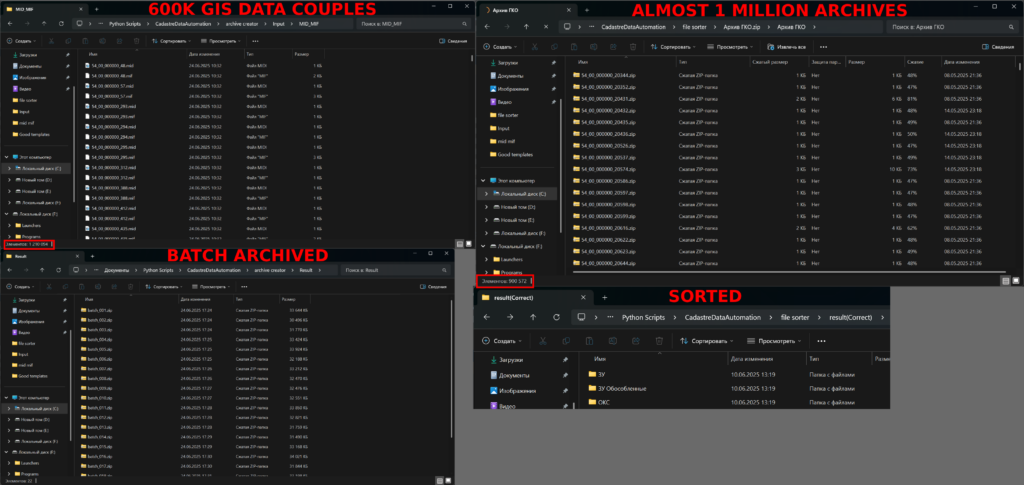Open the PC icon in result(Correct) address bar
The width and height of the screenshot is (1024, 485).
tap(580, 317)
